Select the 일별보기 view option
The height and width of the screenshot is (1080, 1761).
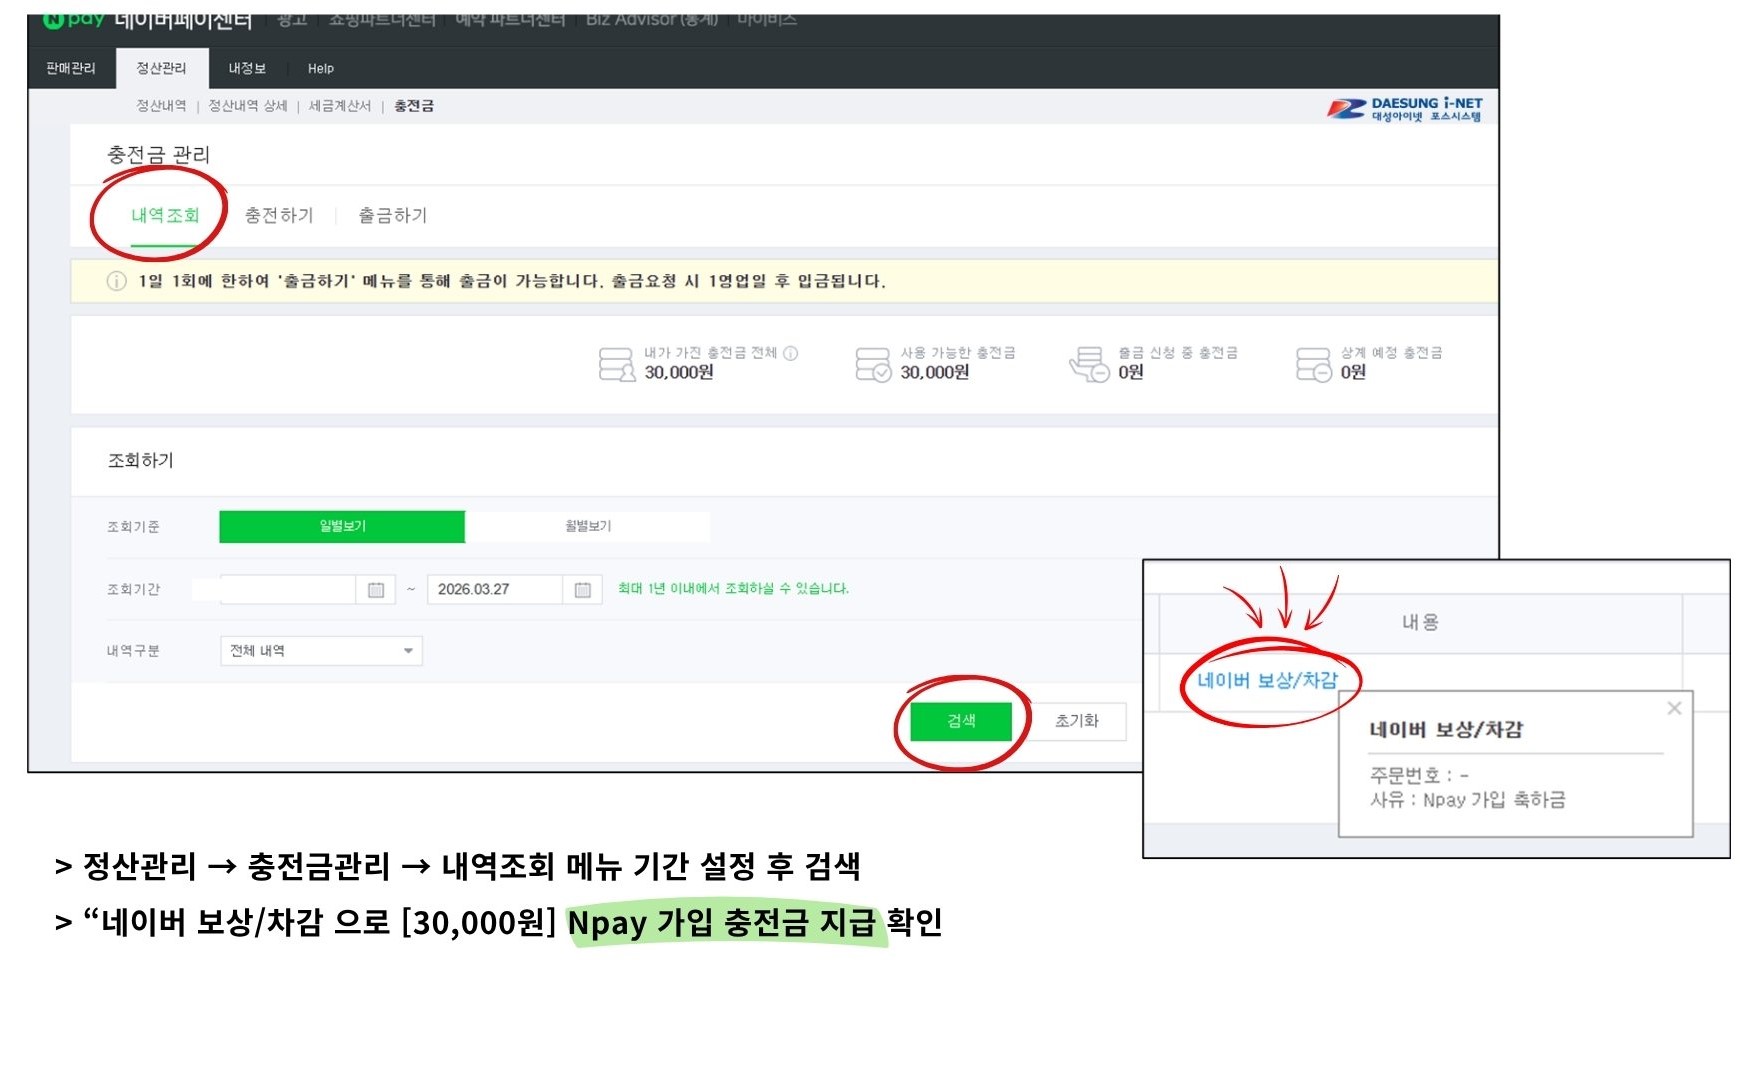click(342, 526)
